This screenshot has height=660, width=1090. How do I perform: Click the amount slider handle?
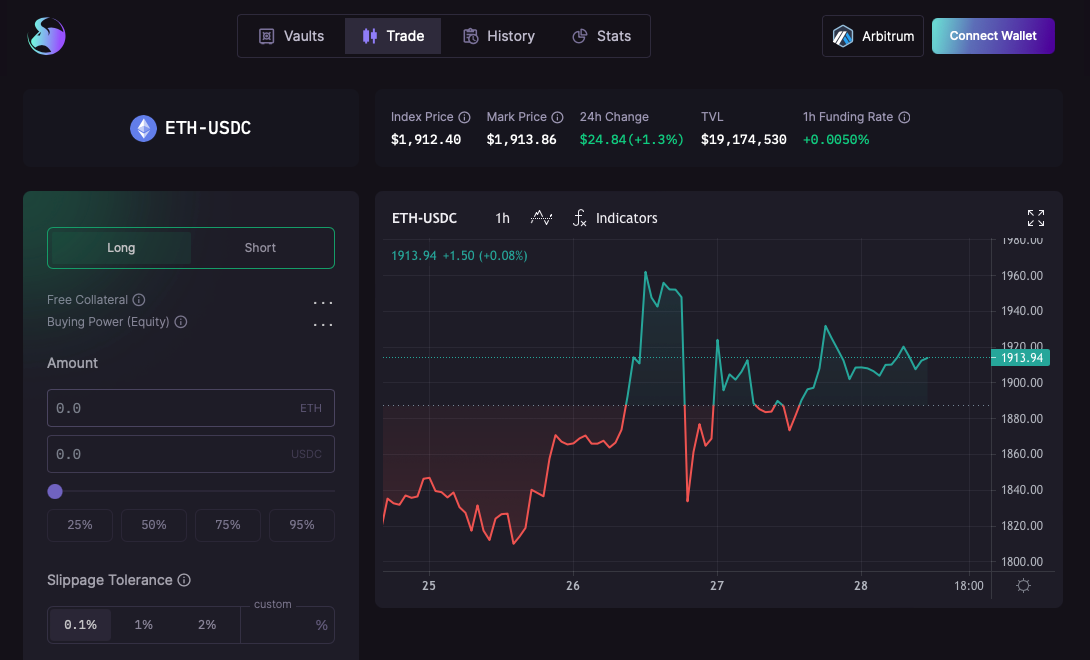(x=55, y=492)
